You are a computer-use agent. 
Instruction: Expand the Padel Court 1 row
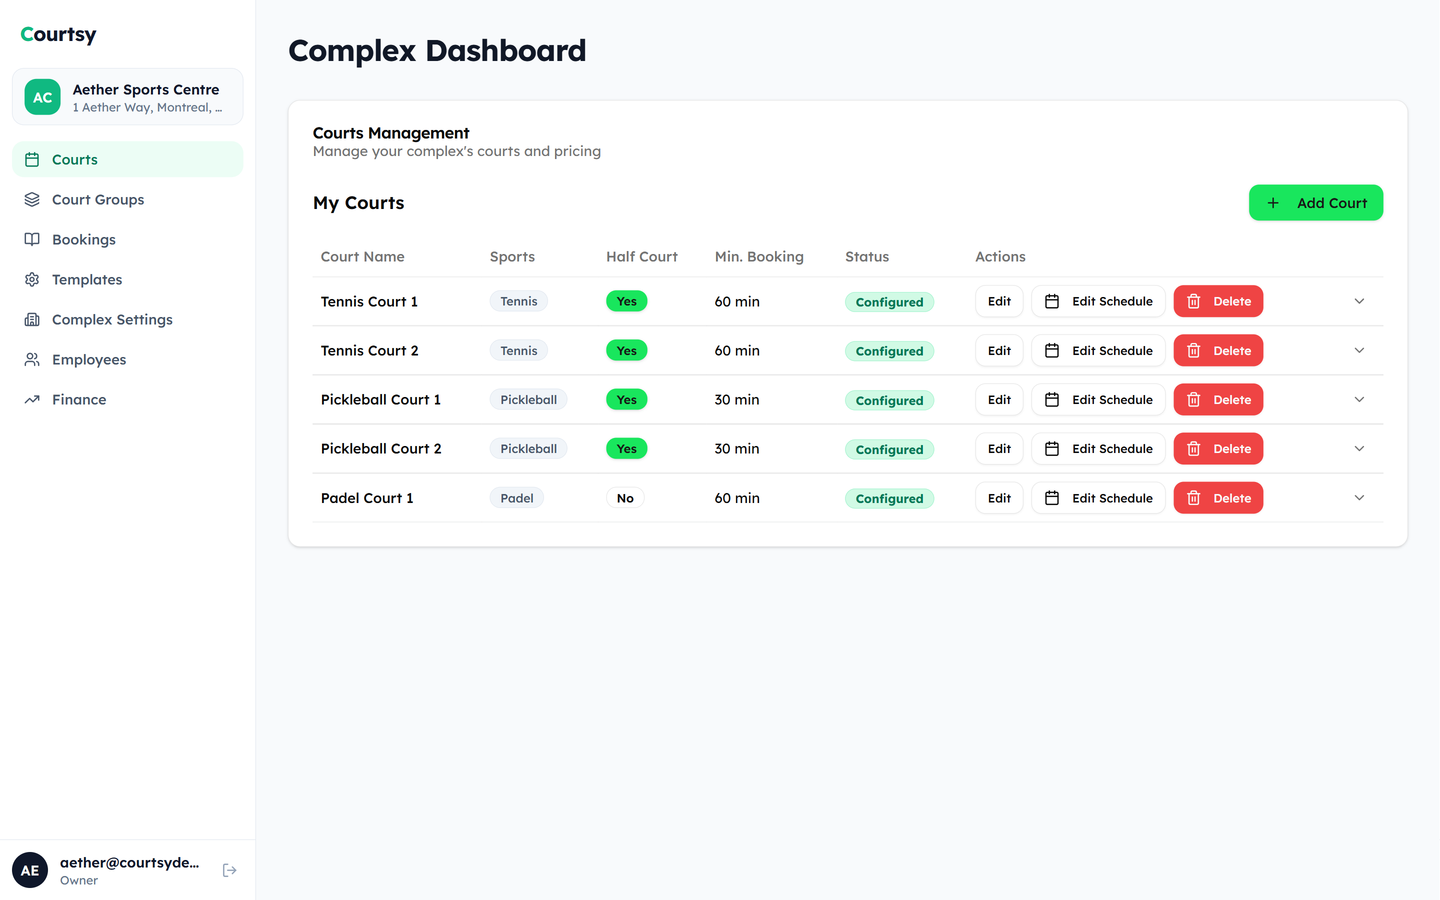click(x=1359, y=498)
